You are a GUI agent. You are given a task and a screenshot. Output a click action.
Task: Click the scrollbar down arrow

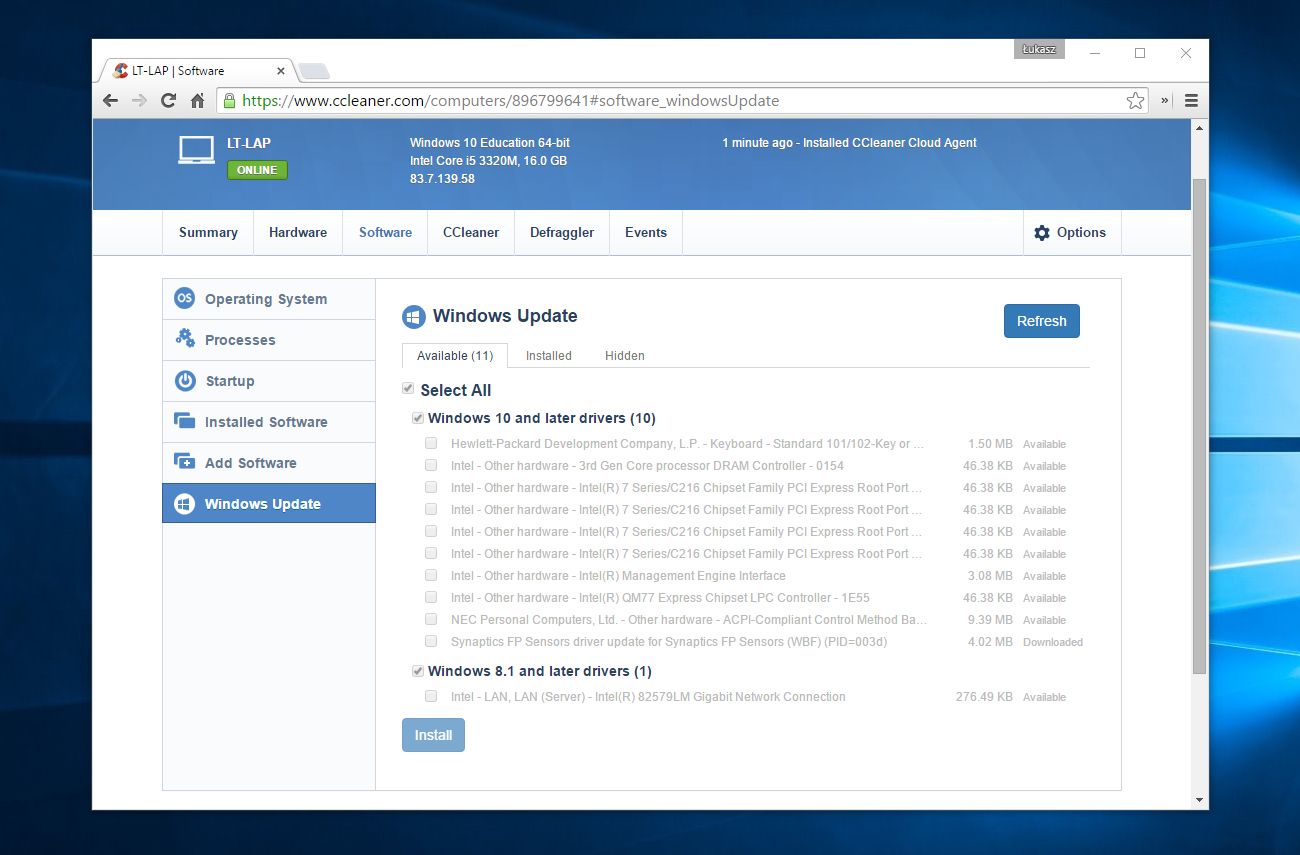click(x=1200, y=800)
